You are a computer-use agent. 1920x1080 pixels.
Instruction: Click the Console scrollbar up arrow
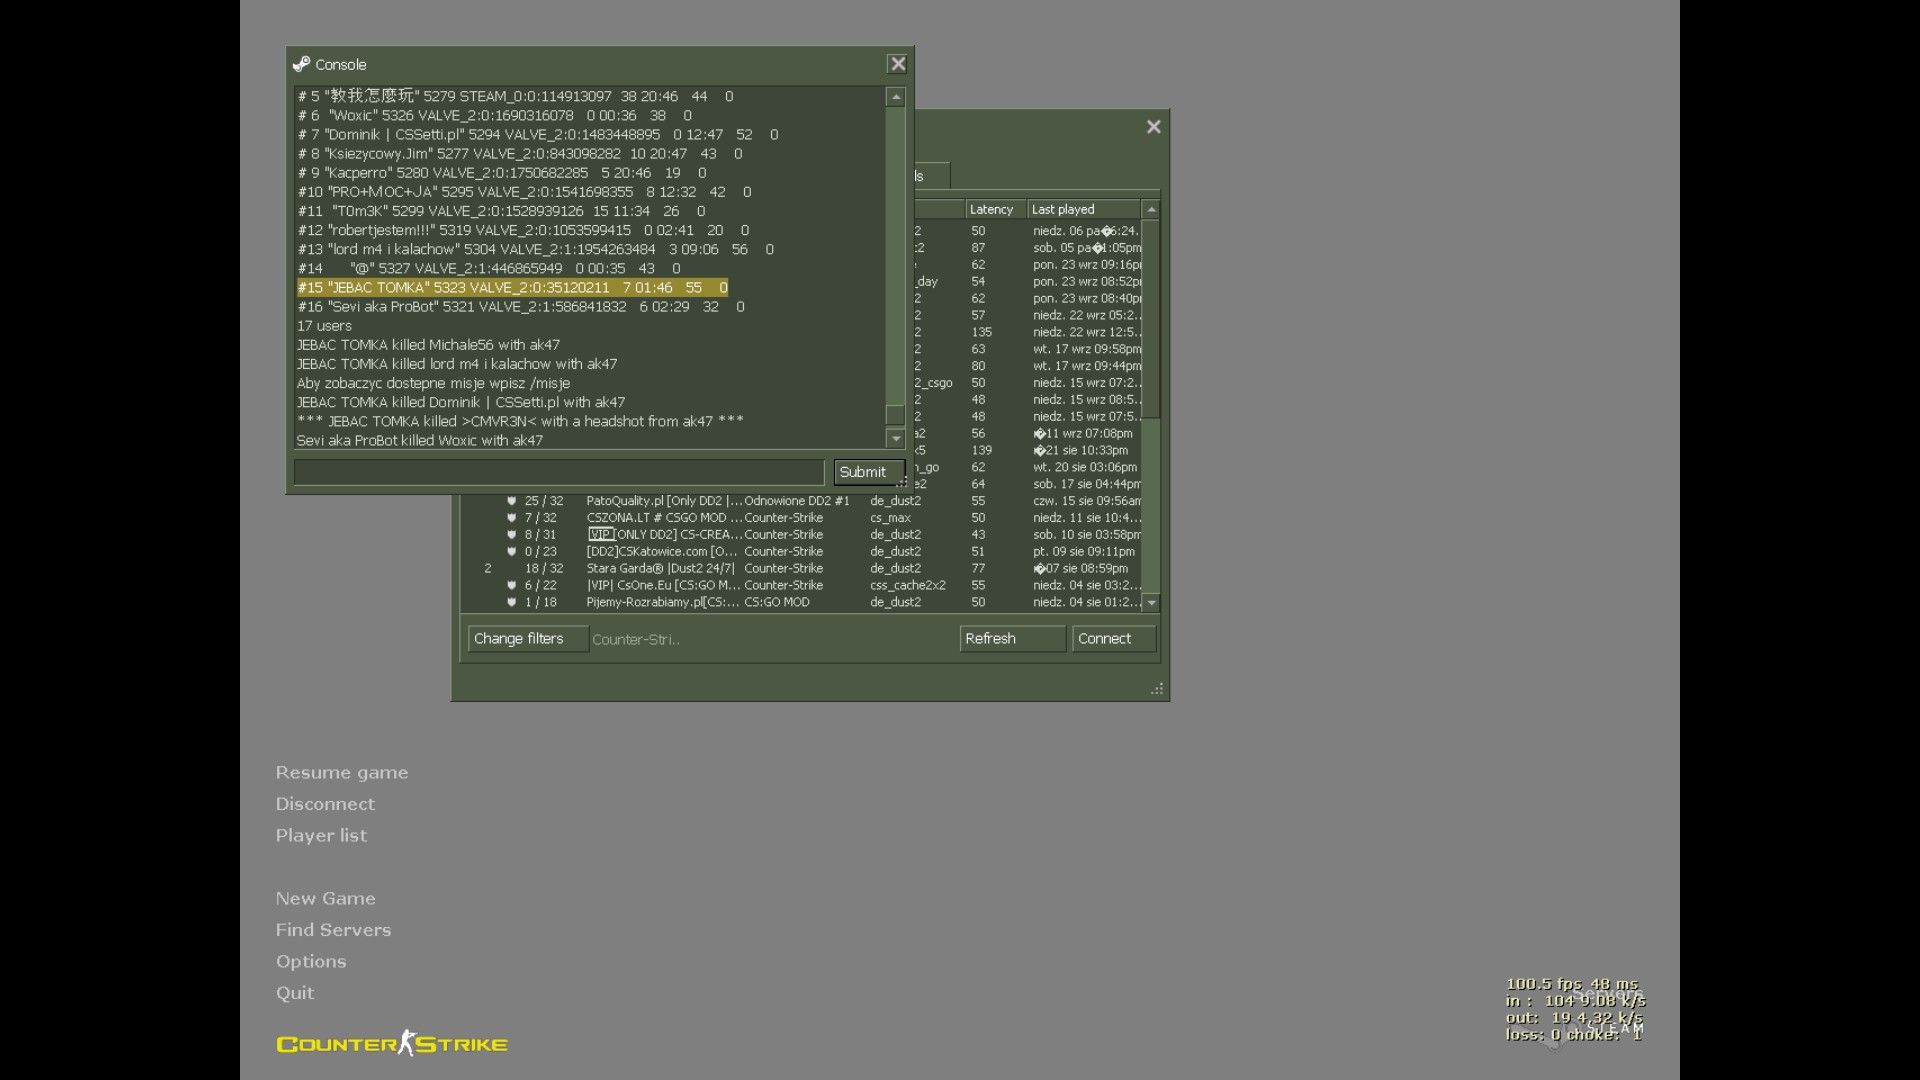[895, 97]
